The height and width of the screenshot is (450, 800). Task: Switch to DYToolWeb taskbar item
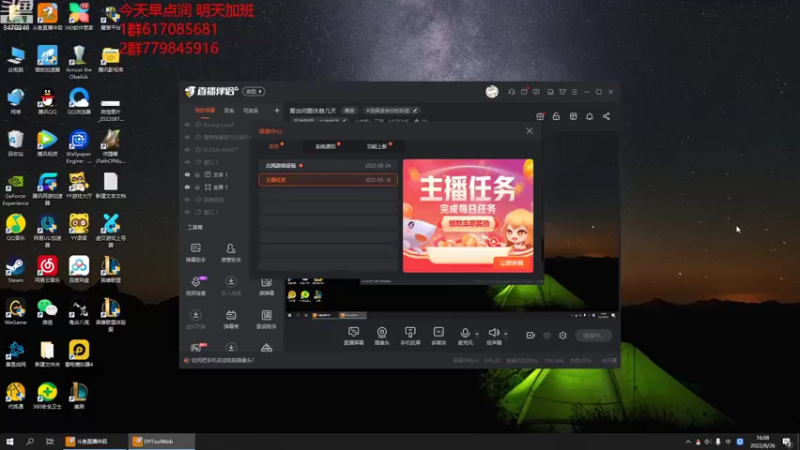pyautogui.click(x=161, y=441)
